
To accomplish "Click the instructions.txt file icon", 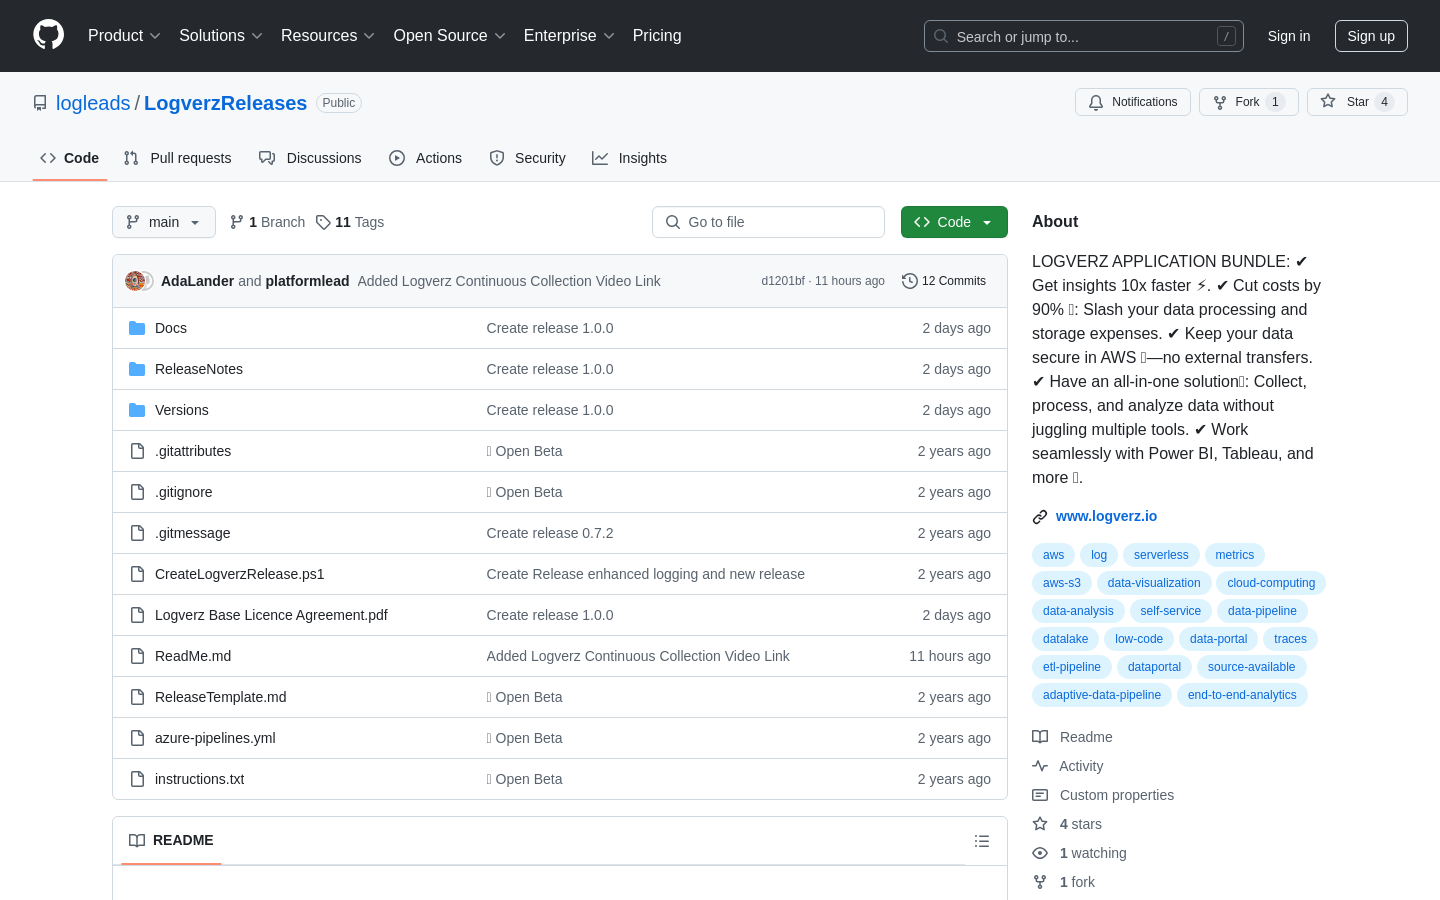I will click(x=137, y=779).
